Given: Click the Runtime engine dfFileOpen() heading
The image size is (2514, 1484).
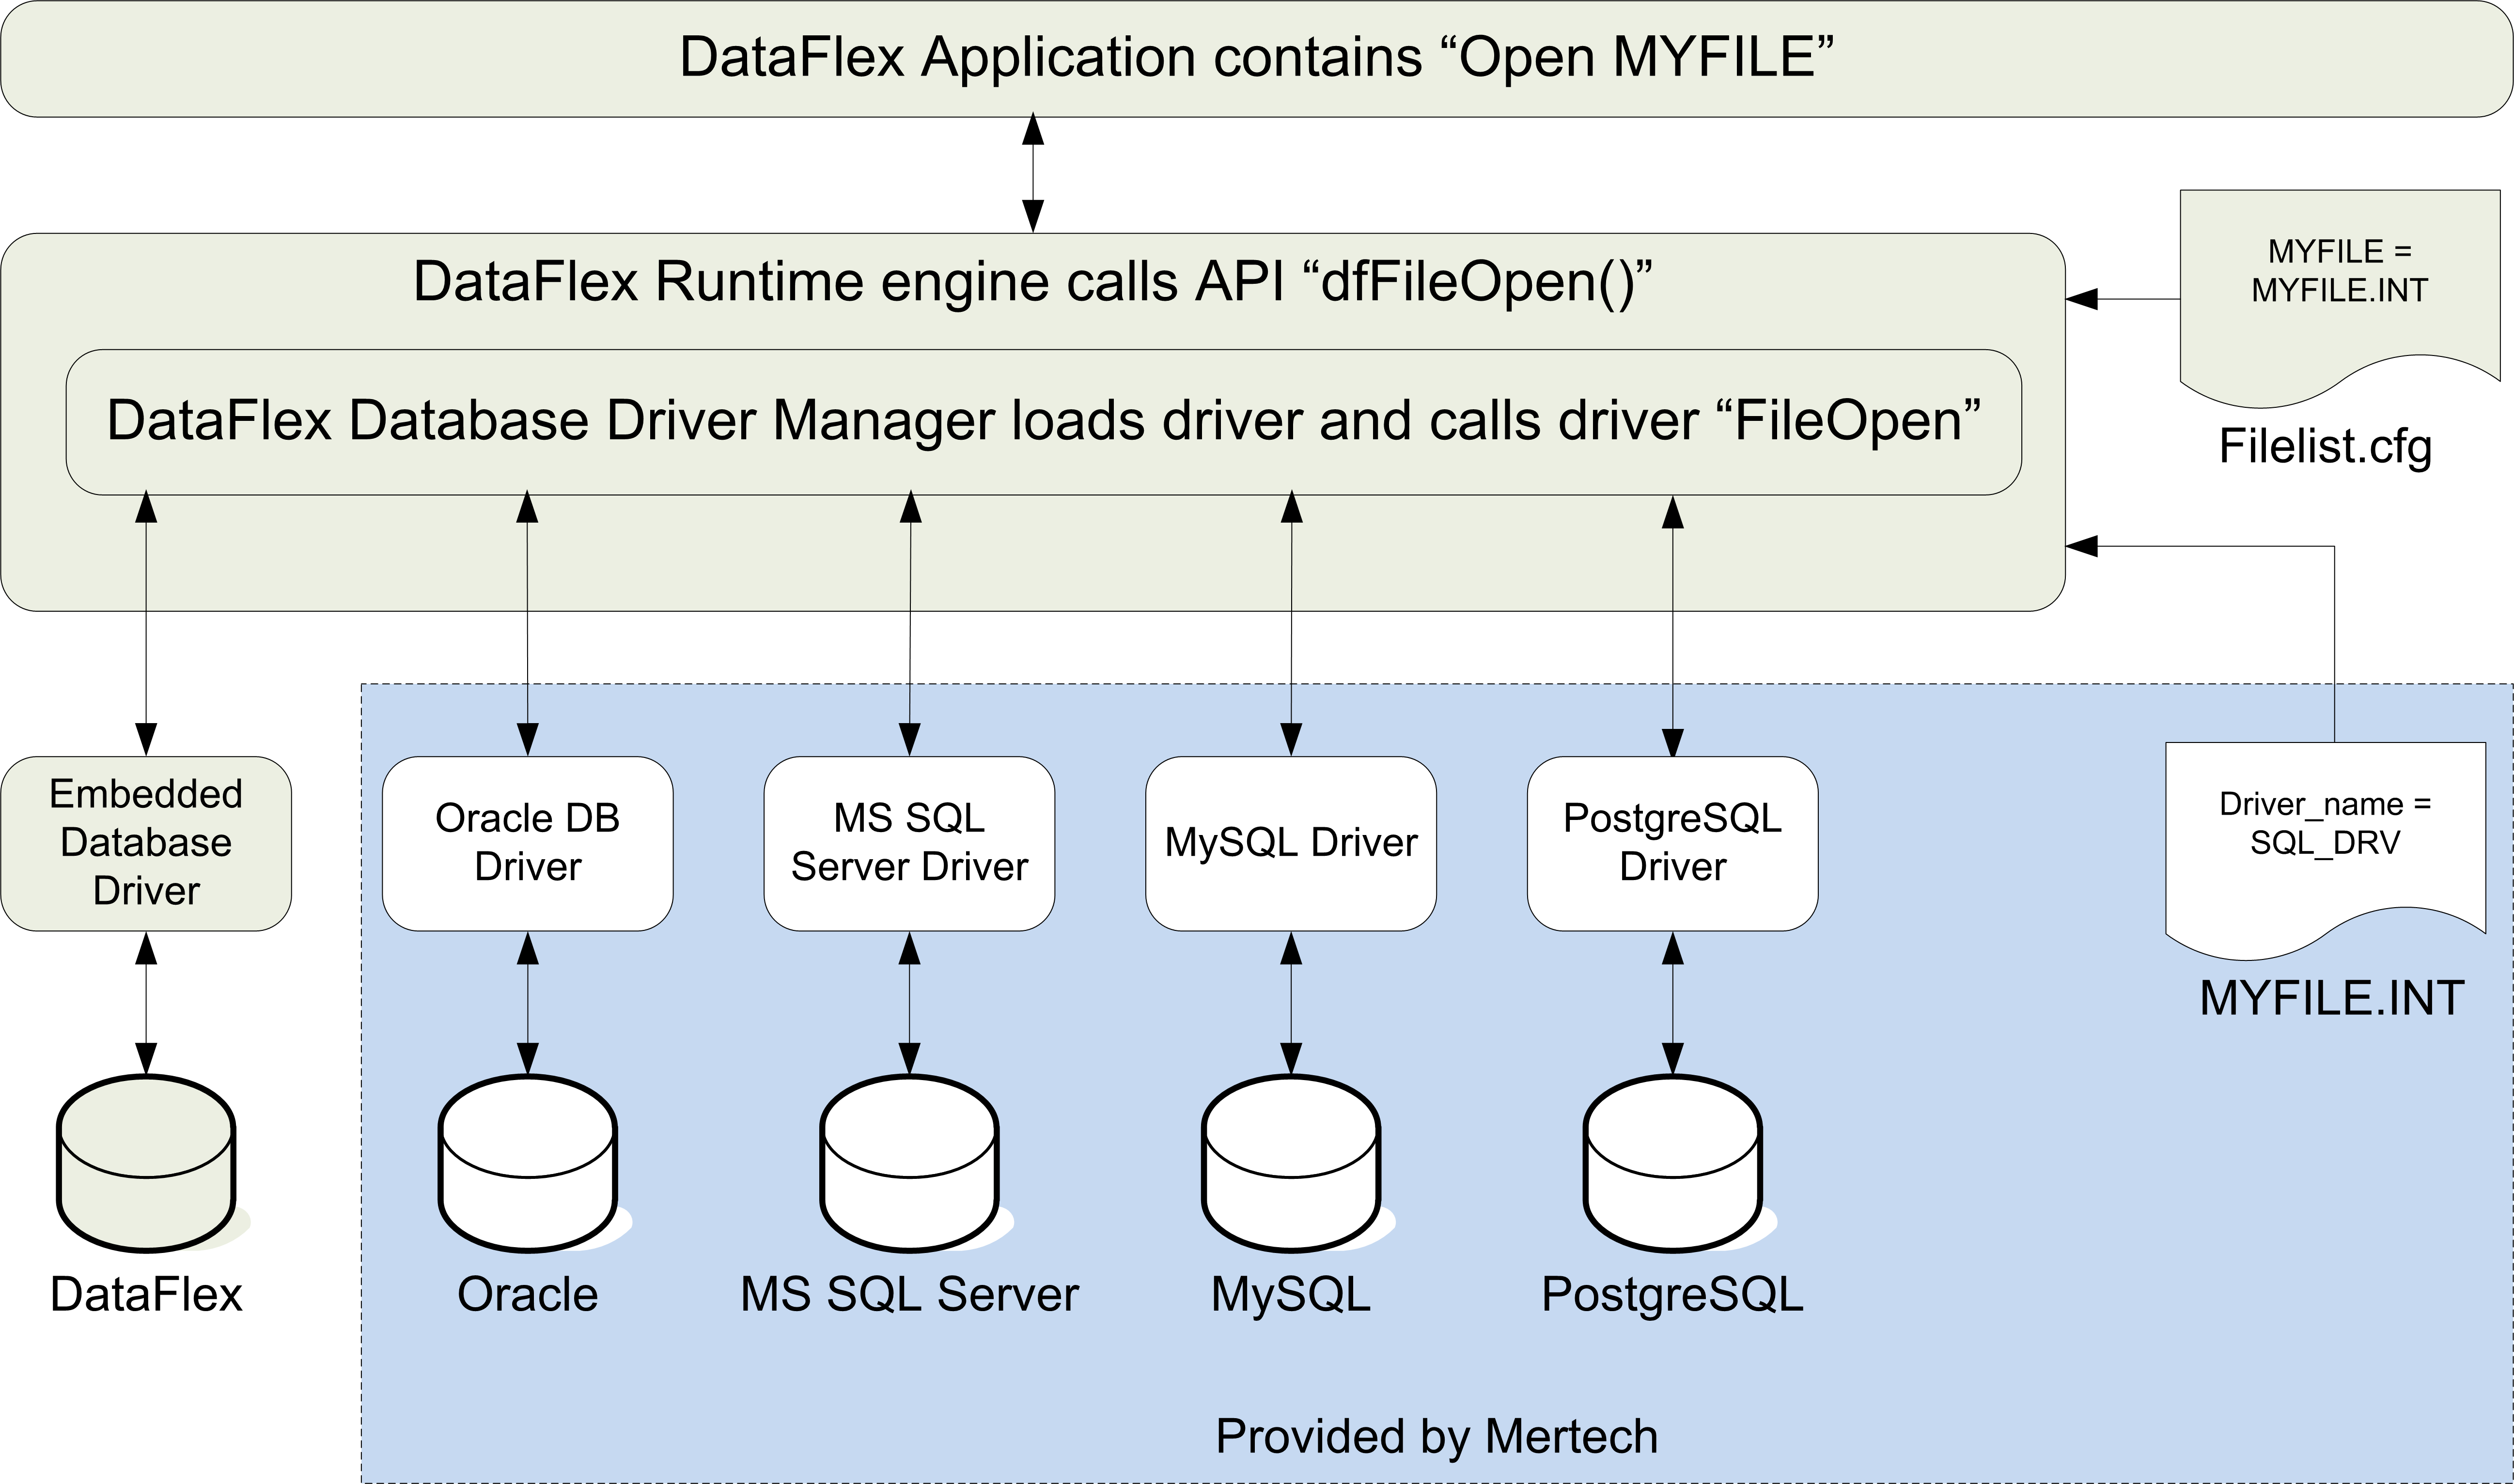Looking at the screenshot, I should tap(1032, 281).
